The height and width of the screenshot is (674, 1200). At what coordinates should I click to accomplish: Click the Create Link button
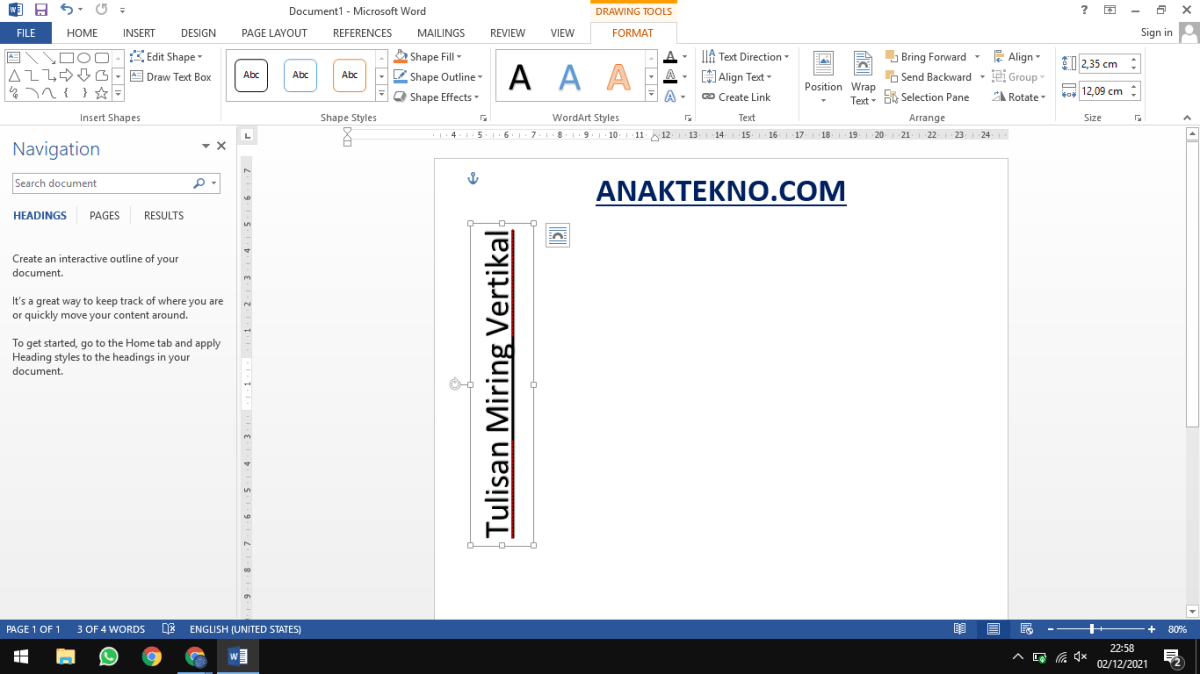tap(737, 97)
